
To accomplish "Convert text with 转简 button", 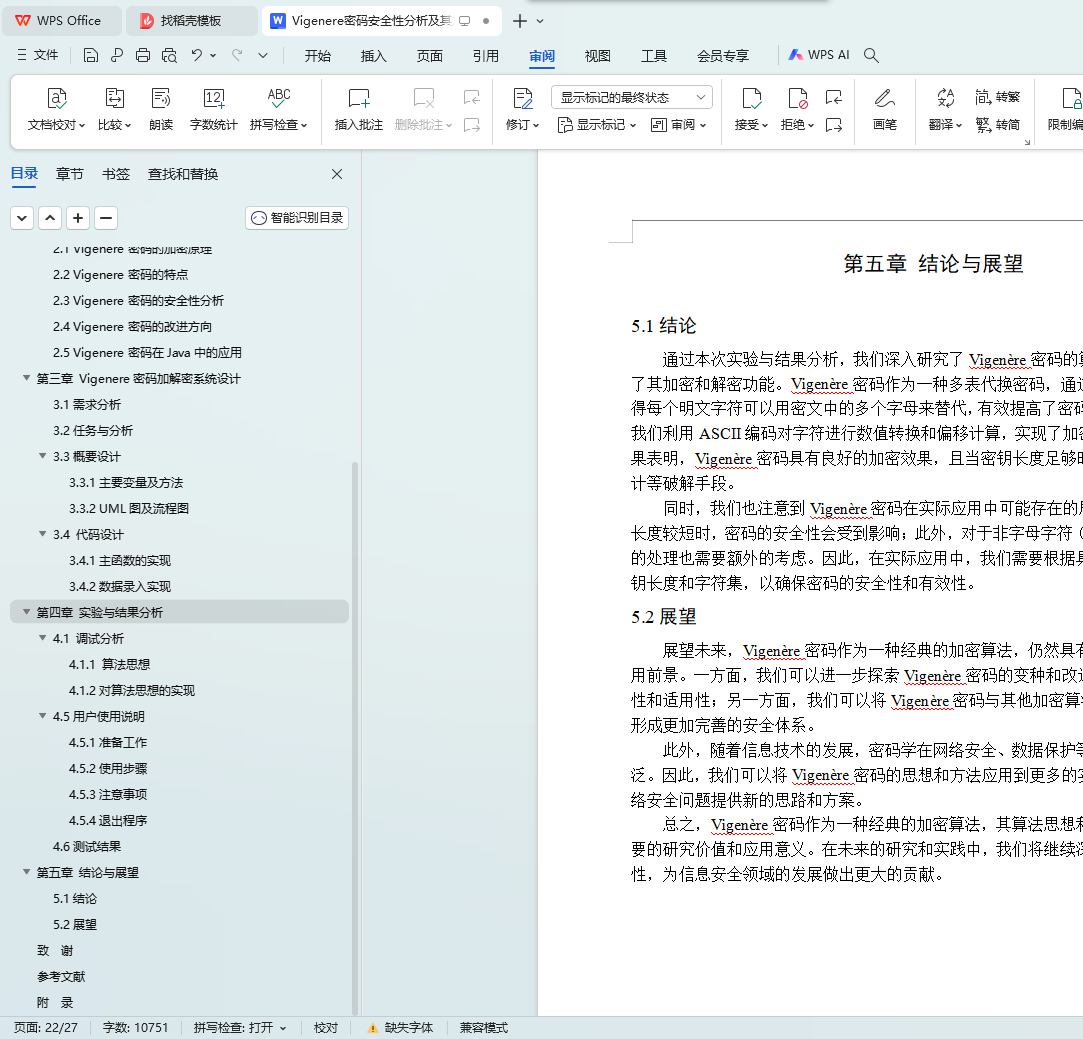I will point(997,124).
